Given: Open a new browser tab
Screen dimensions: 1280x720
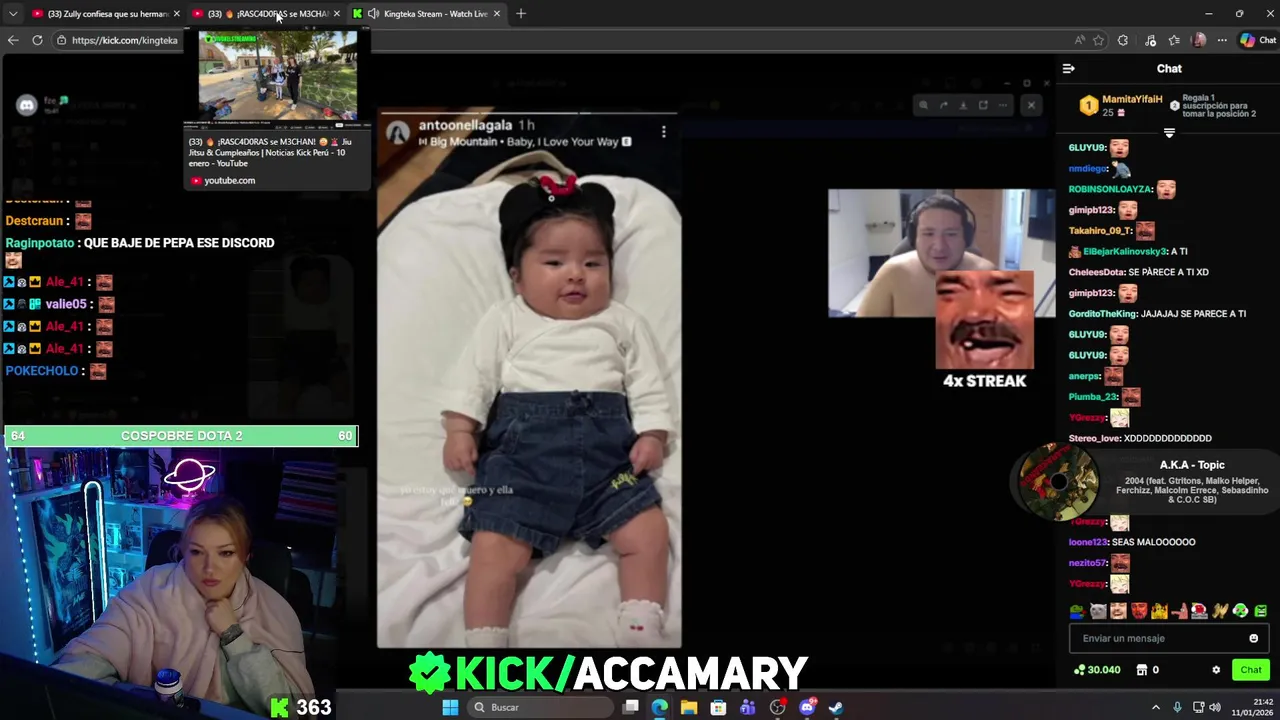Looking at the screenshot, I should (x=521, y=13).
